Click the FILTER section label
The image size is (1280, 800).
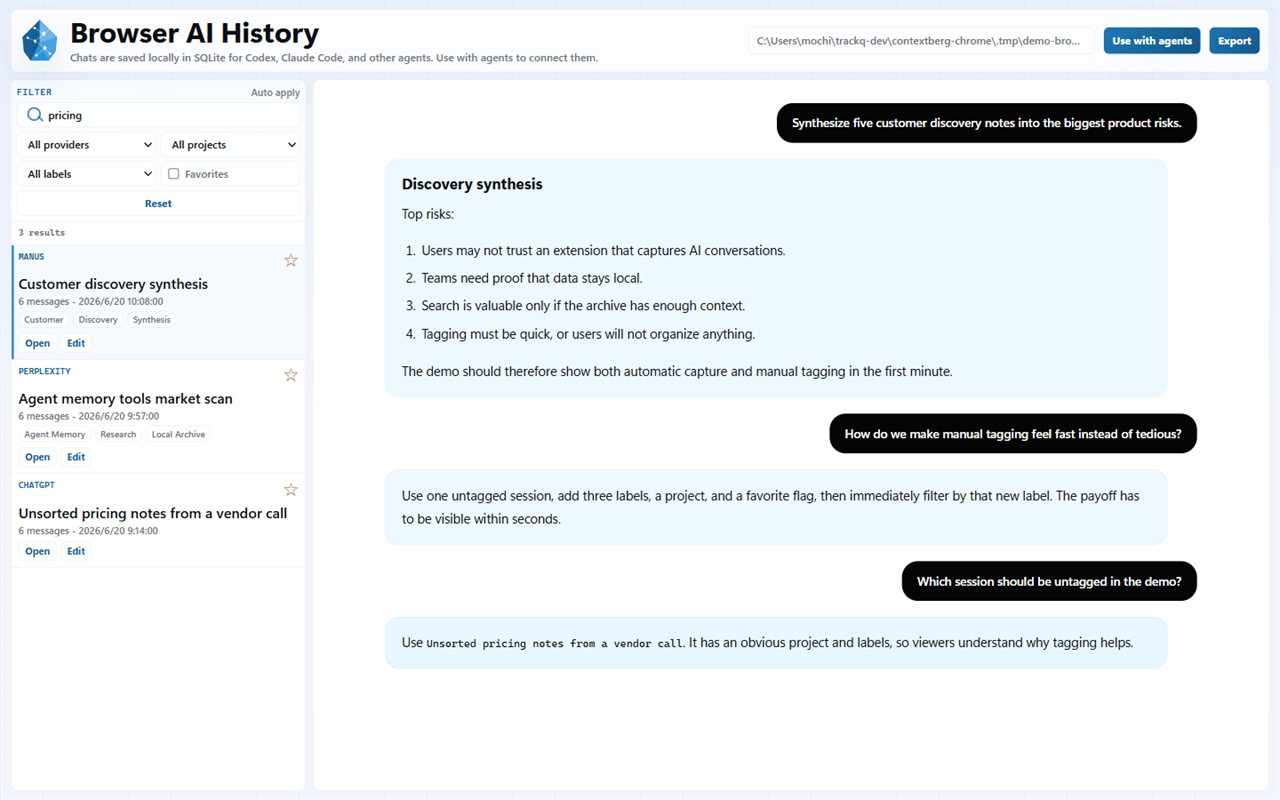(34, 92)
